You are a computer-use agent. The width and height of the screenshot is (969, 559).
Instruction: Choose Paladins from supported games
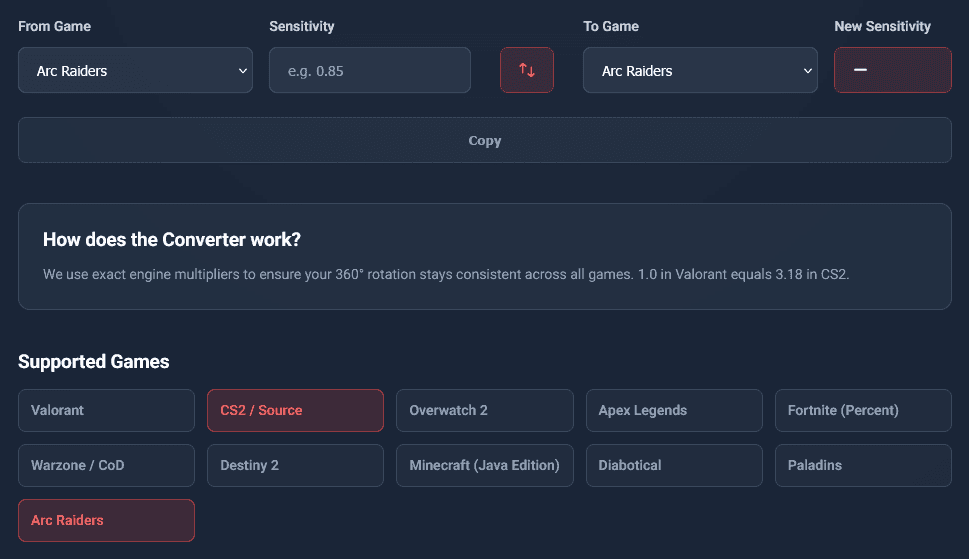pyautogui.click(x=863, y=465)
